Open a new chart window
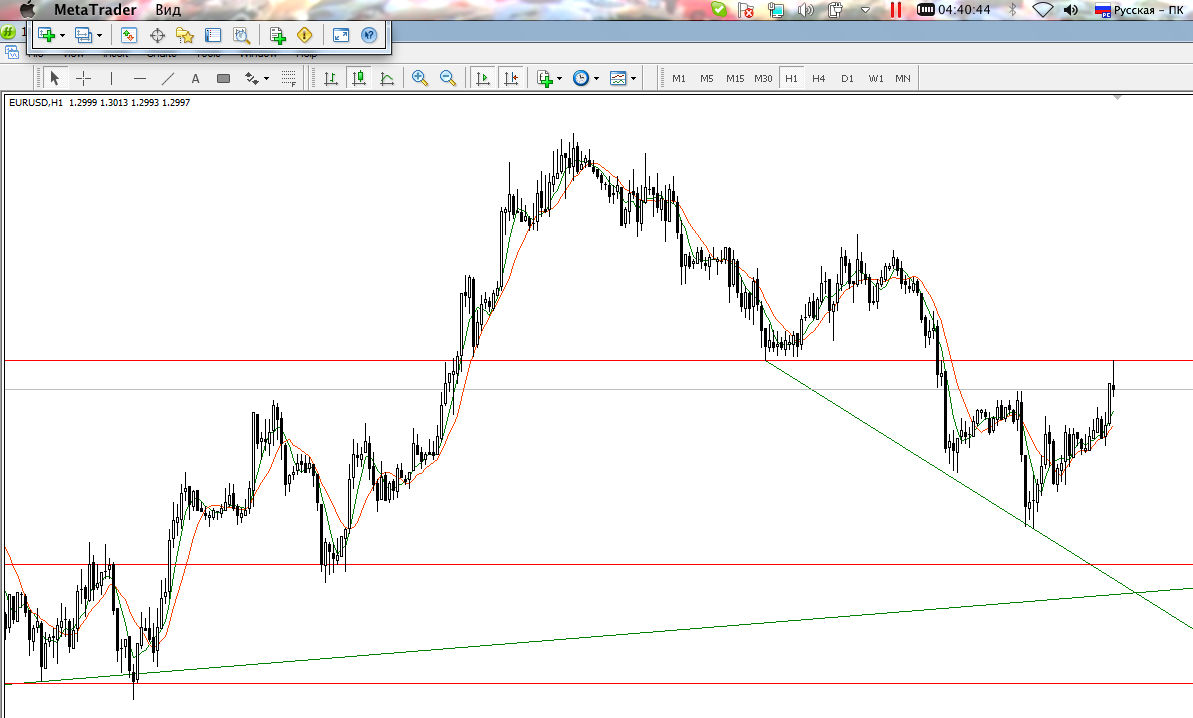 pos(47,35)
